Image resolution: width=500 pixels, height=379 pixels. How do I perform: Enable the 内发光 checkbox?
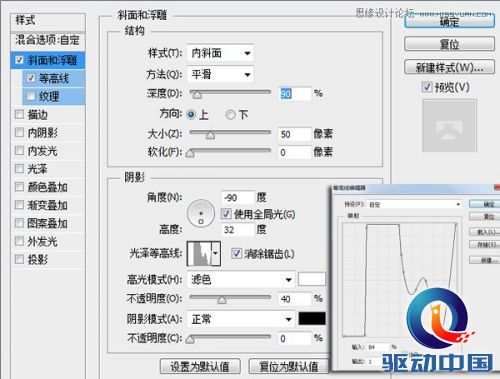click(x=19, y=151)
